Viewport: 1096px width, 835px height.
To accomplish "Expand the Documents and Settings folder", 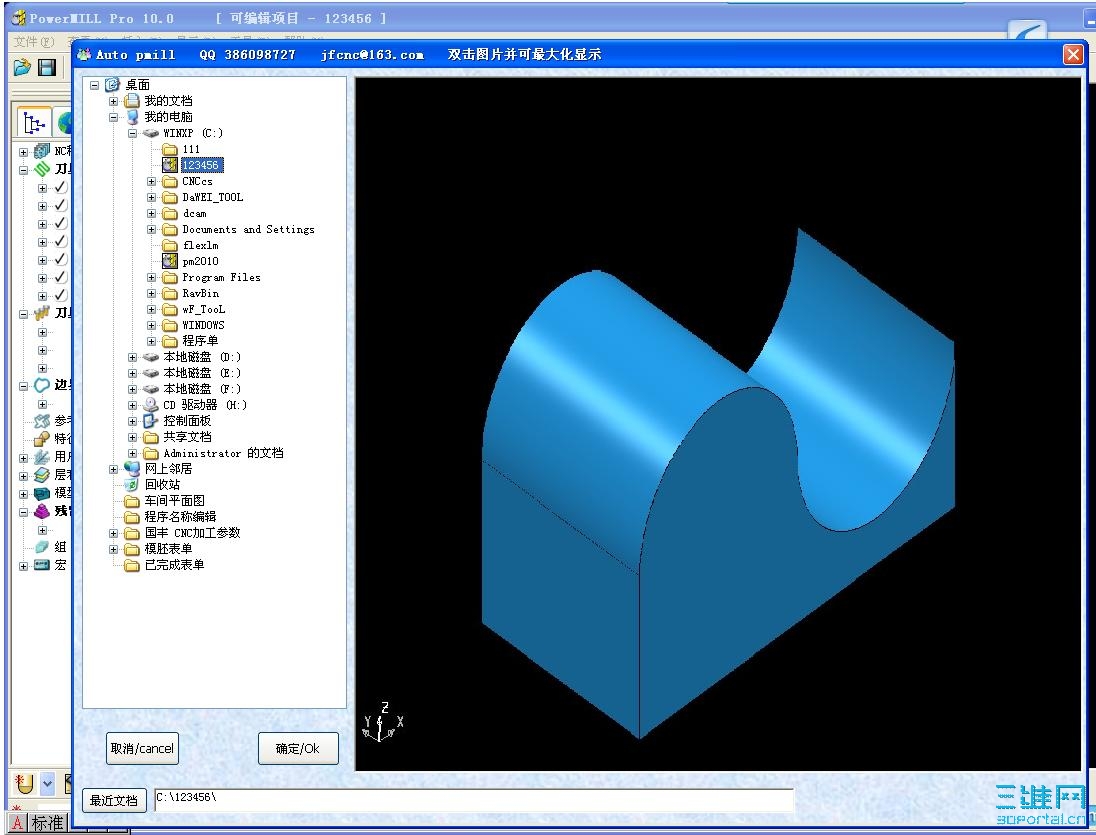I will [151, 229].
